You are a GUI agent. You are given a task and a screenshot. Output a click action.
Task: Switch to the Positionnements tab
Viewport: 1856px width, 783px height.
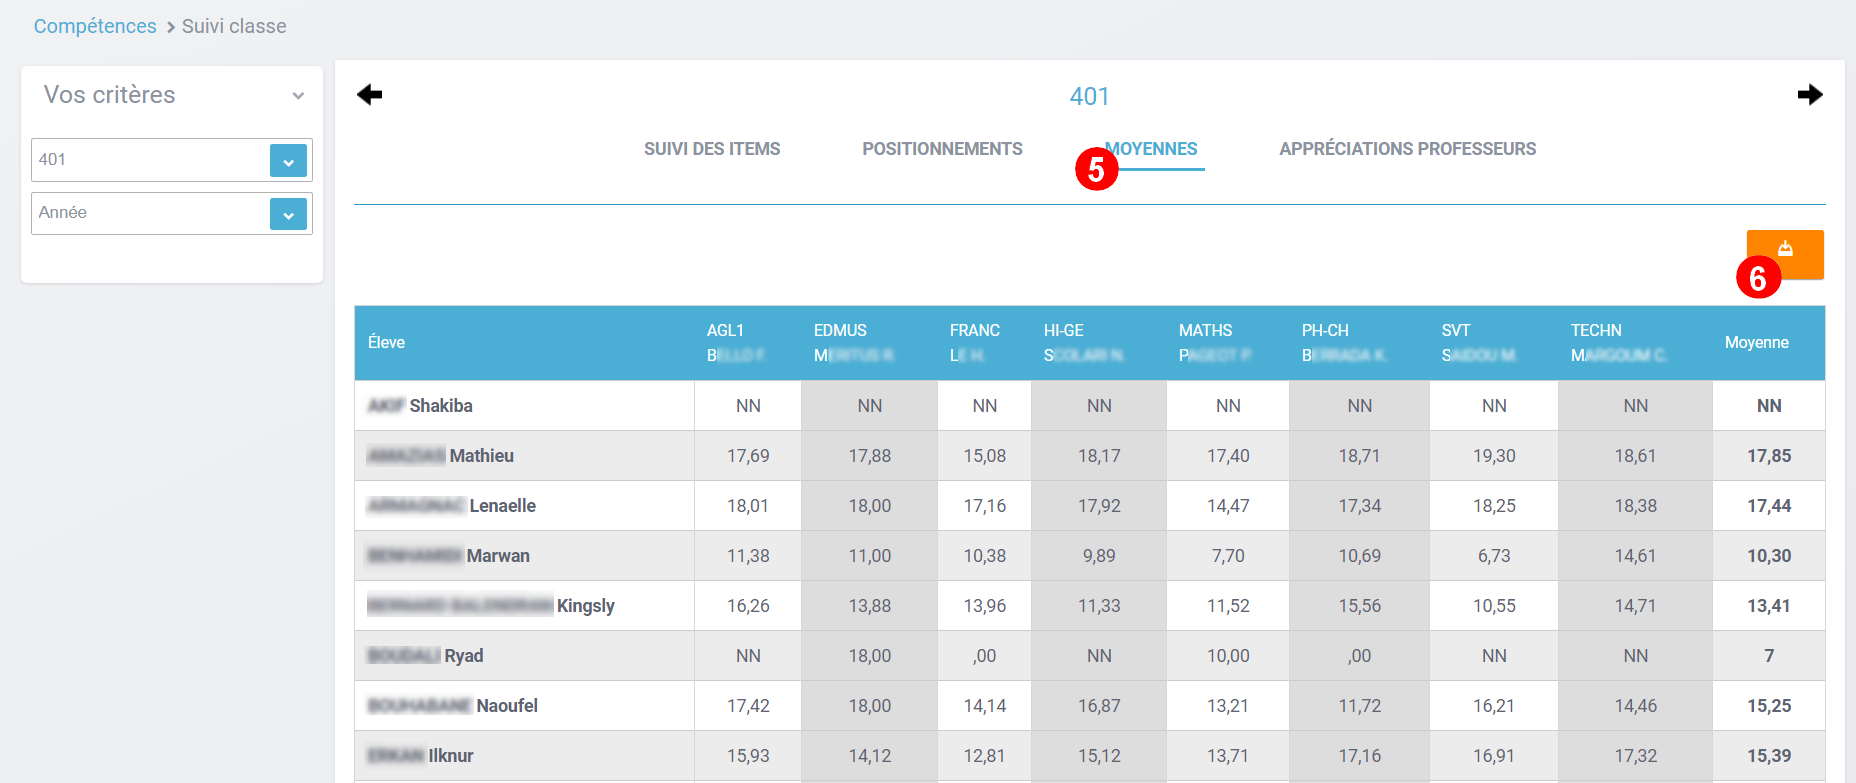tap(942, 149)
